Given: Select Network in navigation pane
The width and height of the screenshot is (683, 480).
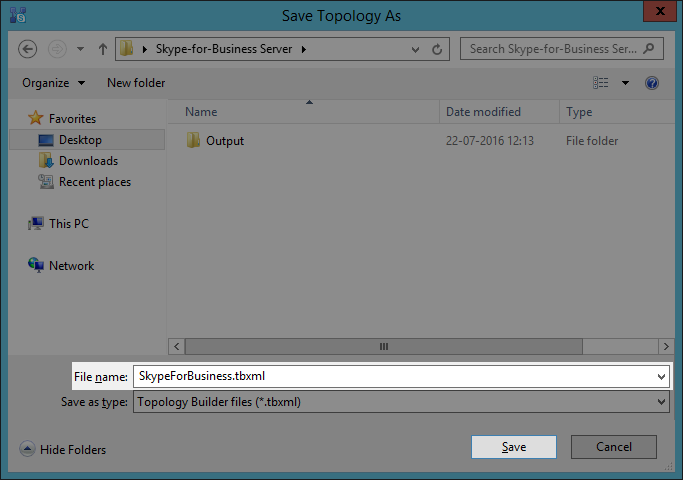Looking at the screenshot, I should tap(71, 266).
